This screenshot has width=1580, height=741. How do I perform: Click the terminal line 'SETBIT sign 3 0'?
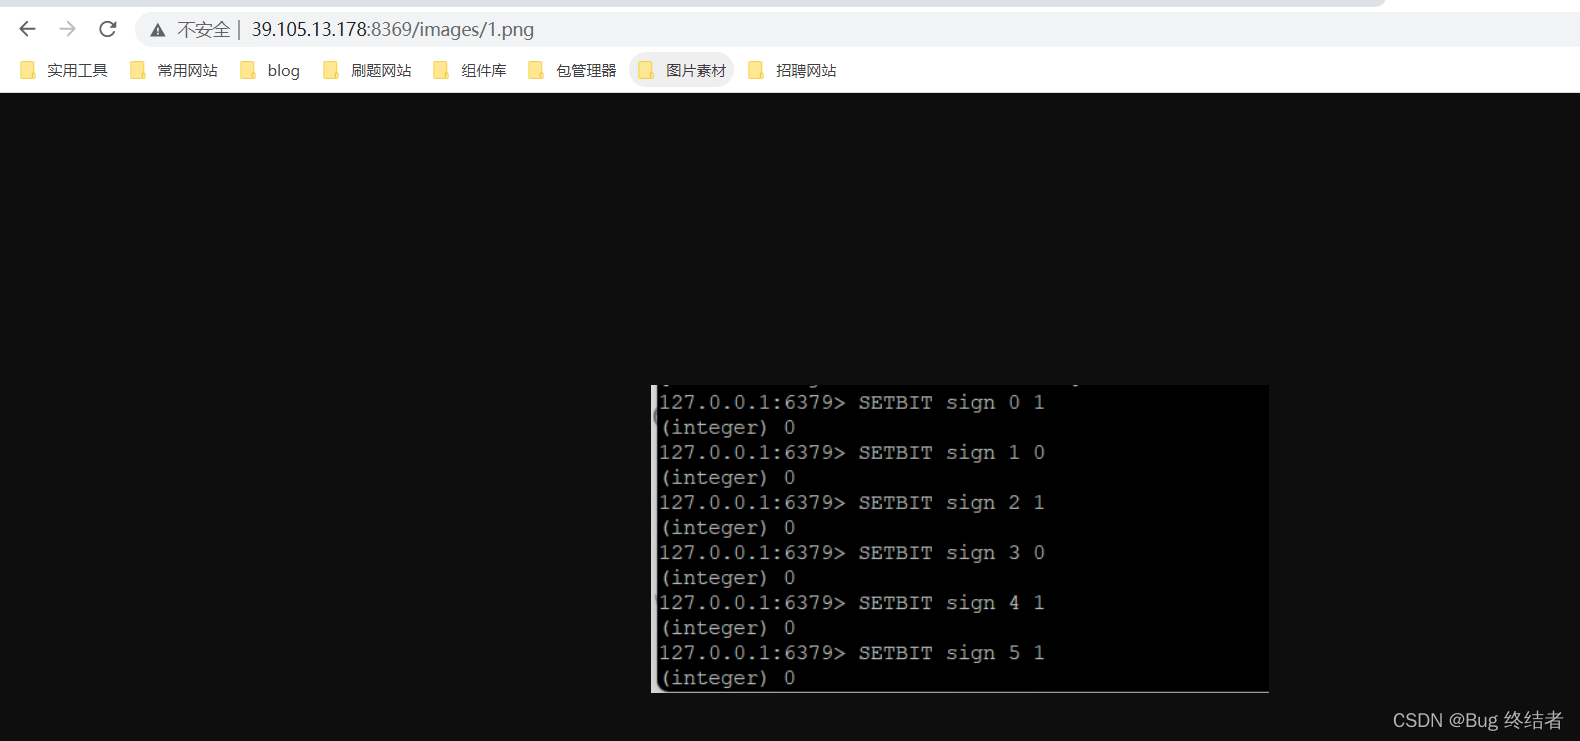pos(952,553)
